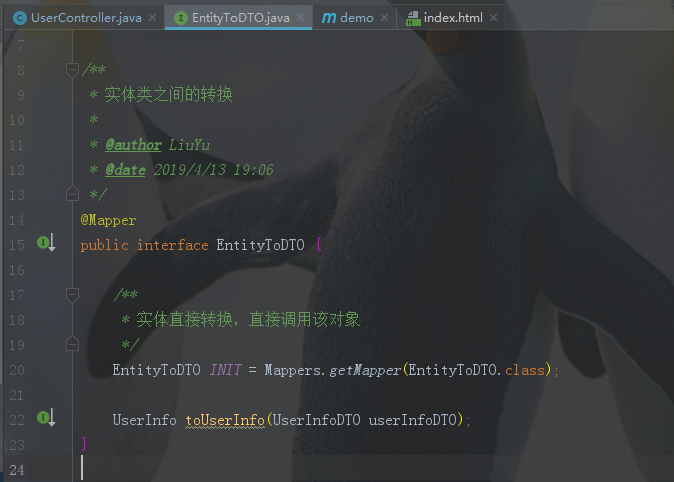674x482 pixels.
Task: Close the UserController.java tab
Action: (153, 18)
